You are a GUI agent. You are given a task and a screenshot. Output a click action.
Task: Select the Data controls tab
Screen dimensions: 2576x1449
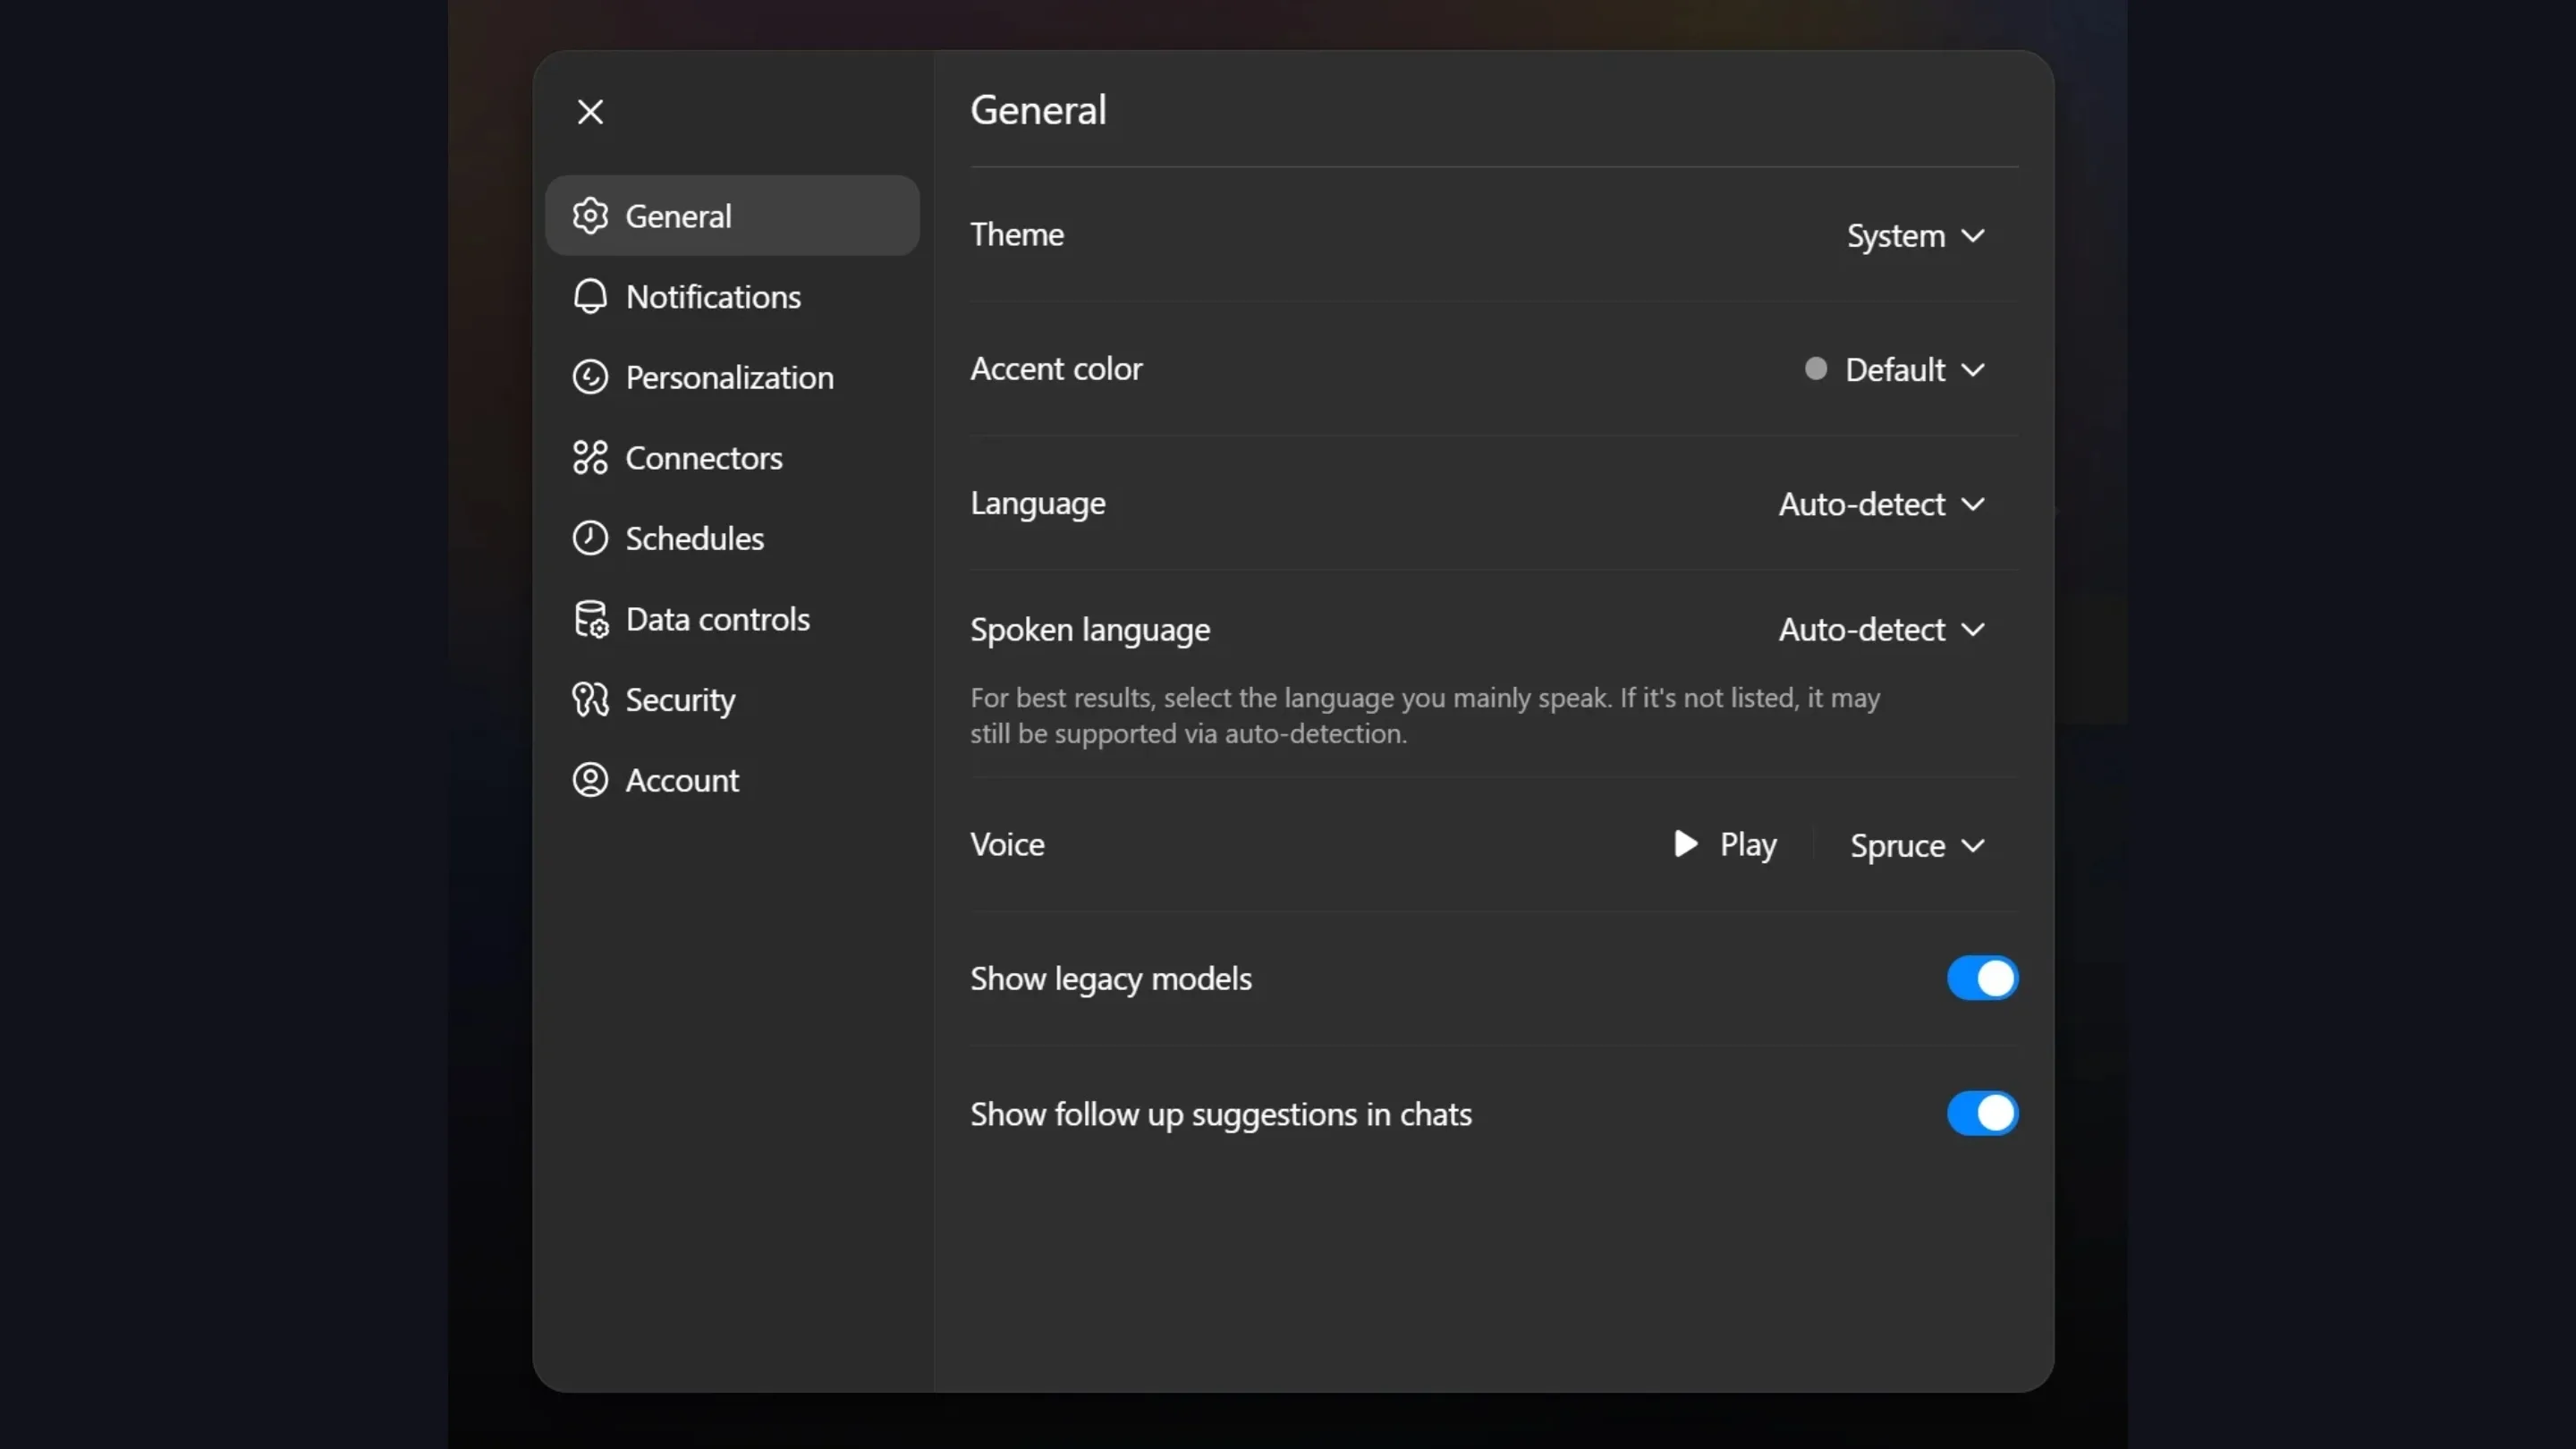click(x=732, y=619)
